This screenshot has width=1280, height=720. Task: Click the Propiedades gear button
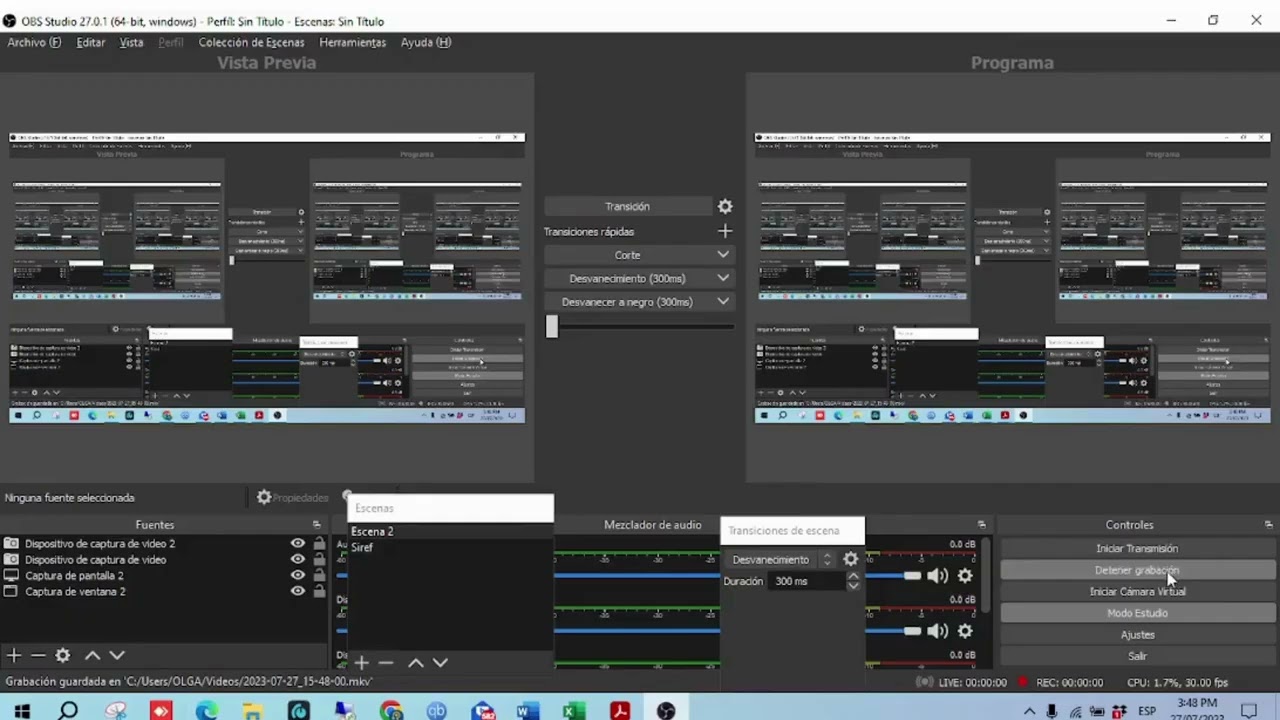coord(292,497)
